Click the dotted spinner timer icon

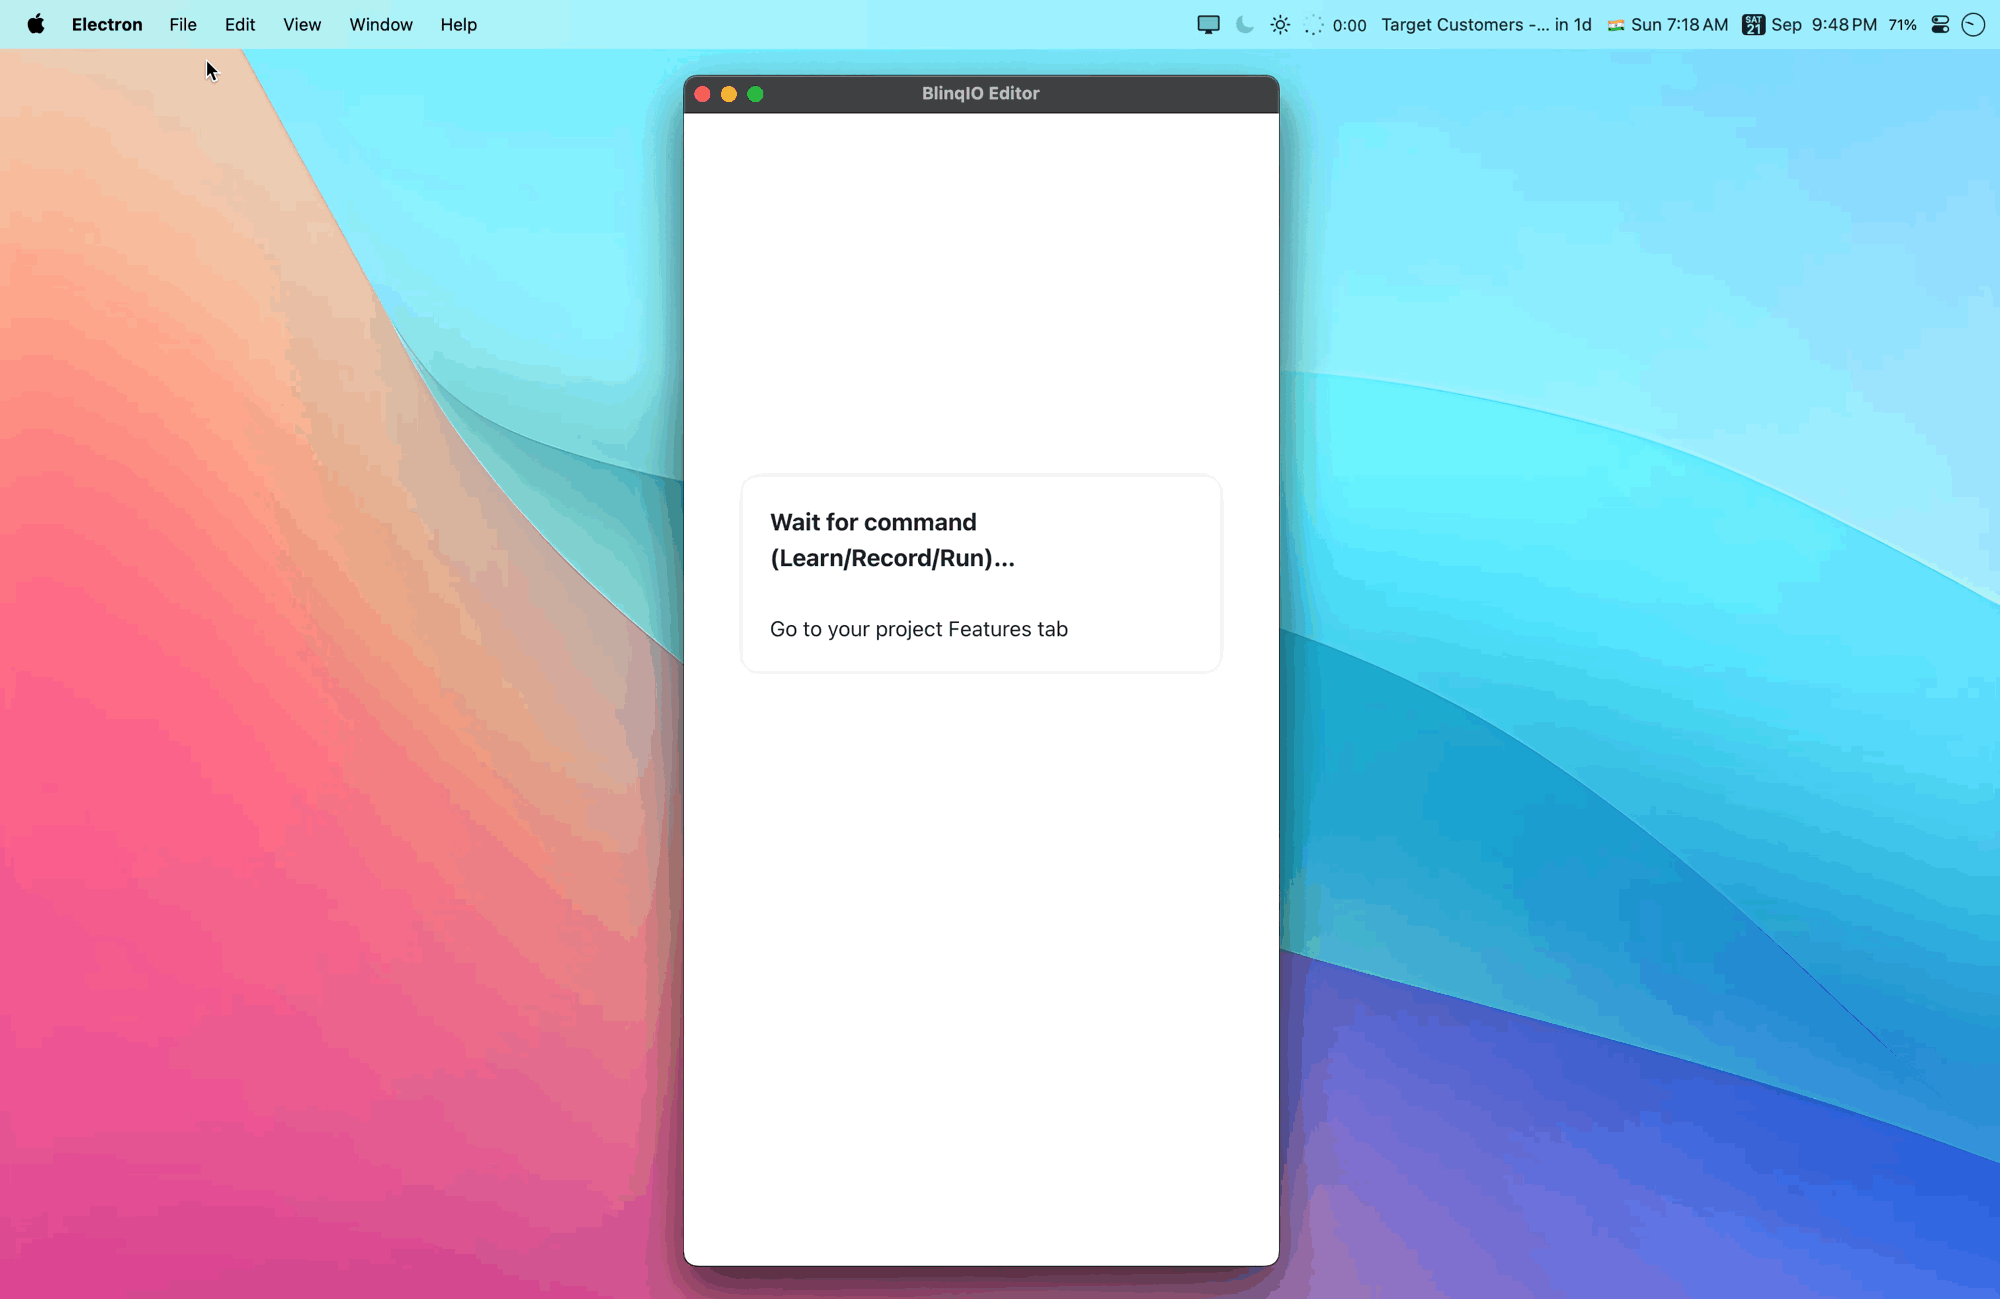click(1314, 25)
